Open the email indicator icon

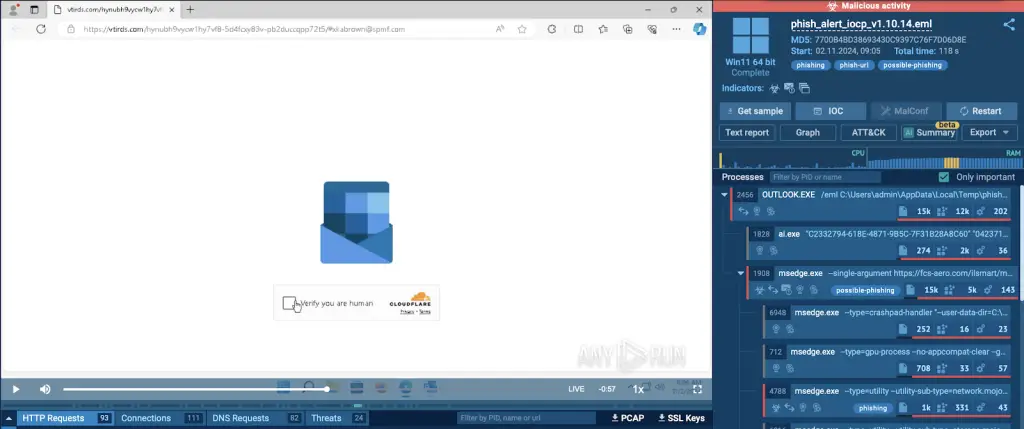pos(790,88)
